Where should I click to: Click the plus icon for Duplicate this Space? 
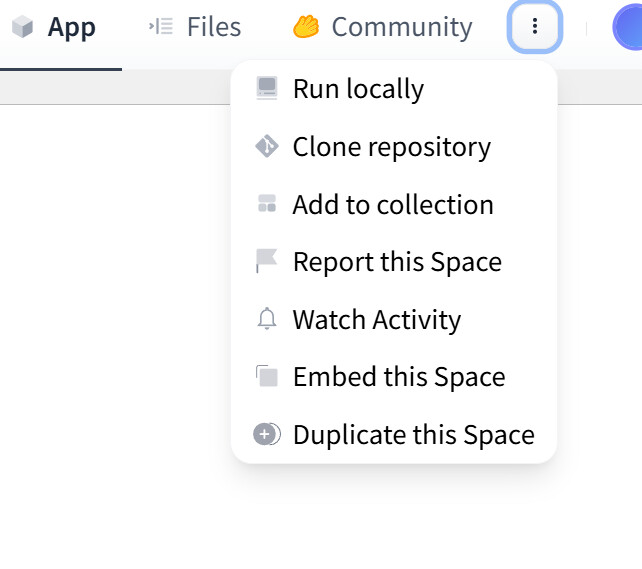coord(266,435)
